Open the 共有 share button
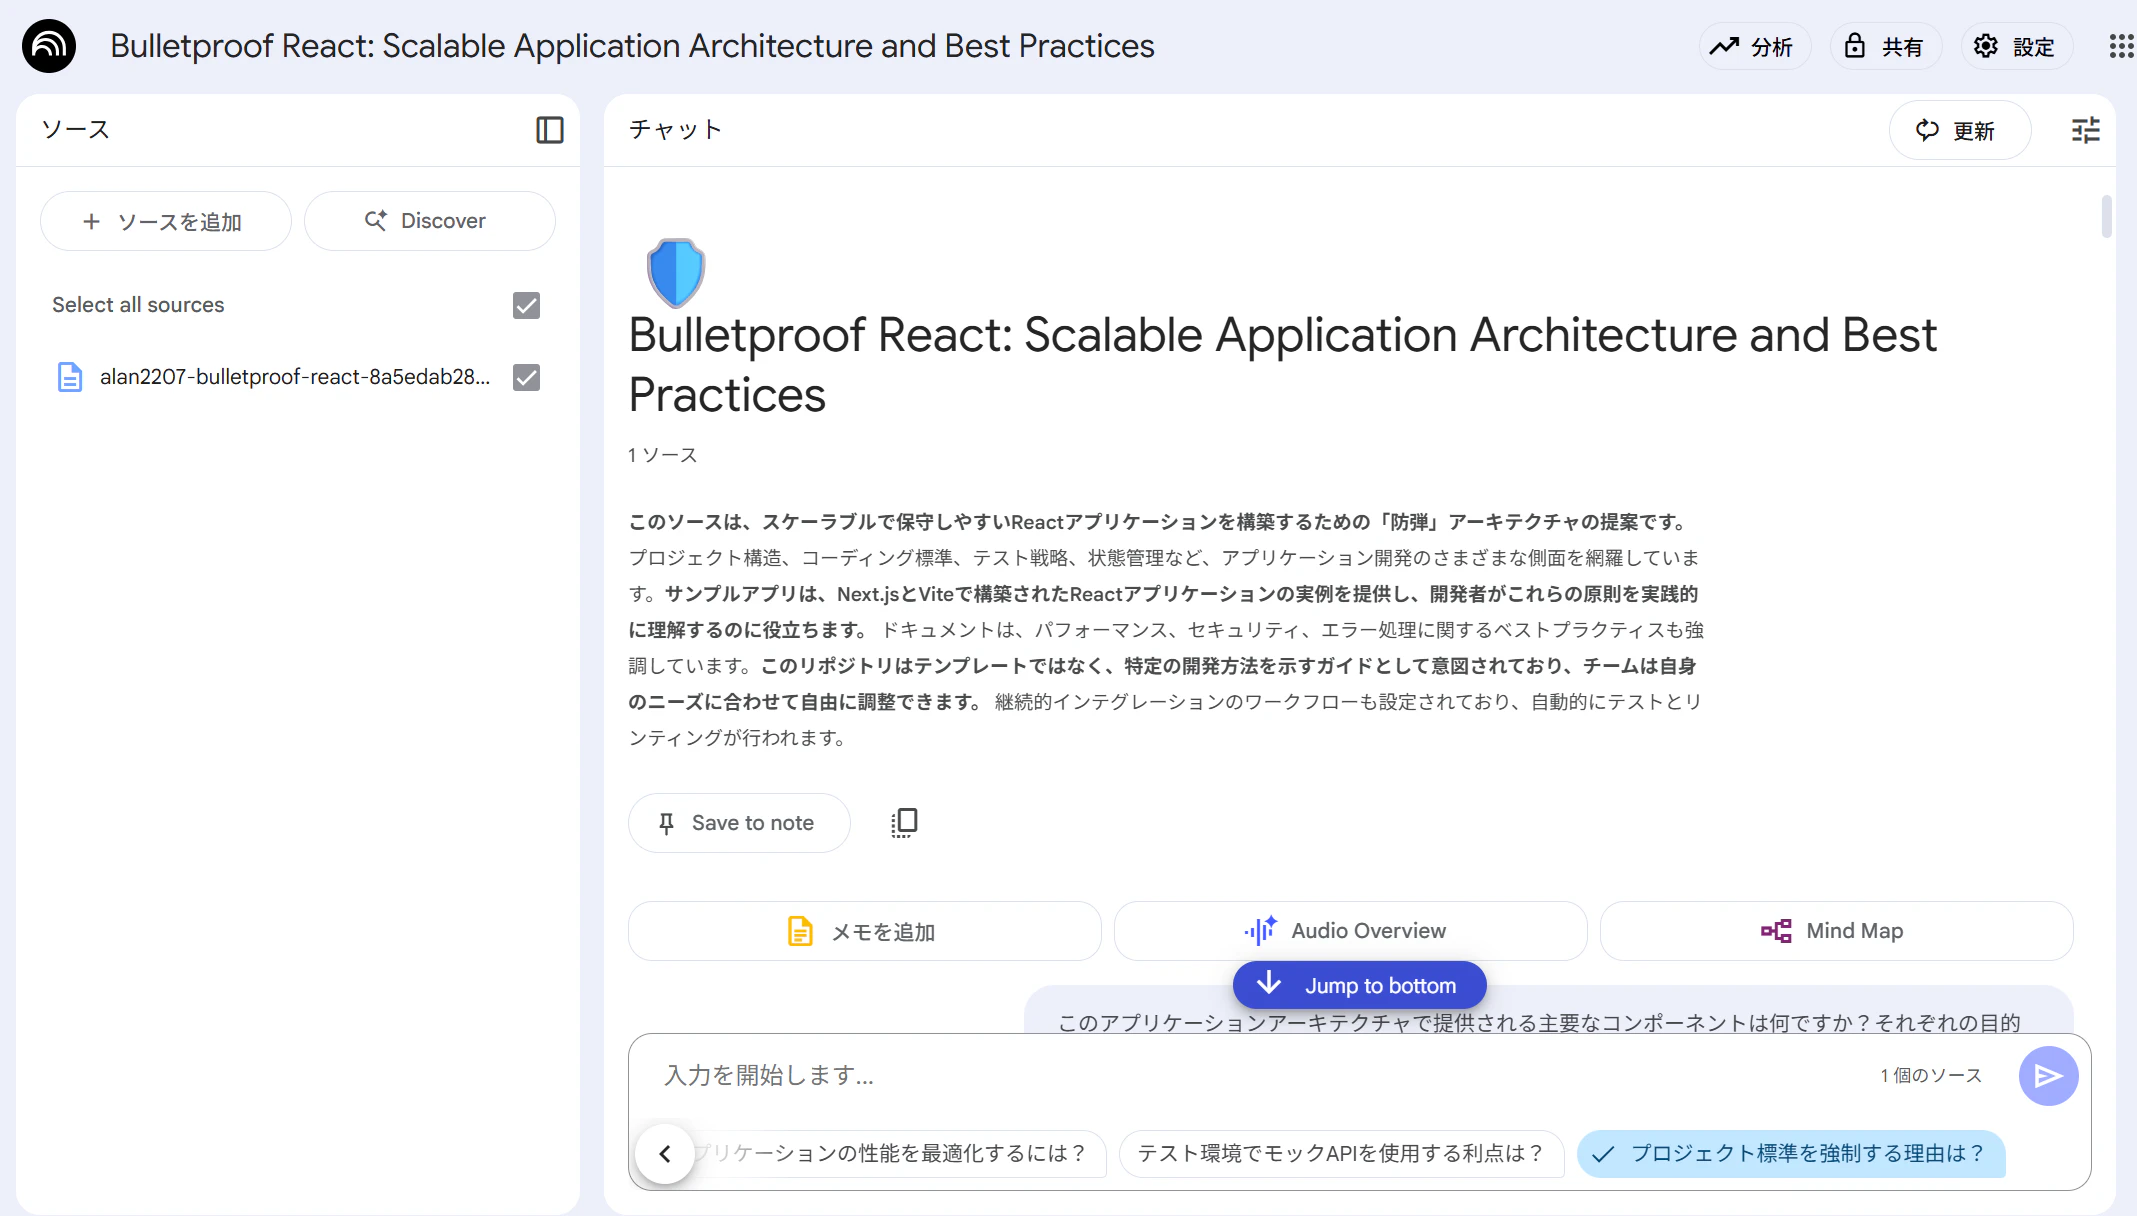The height and width of the screenshot is (1216, 2137). click(x=1885, y=46)
